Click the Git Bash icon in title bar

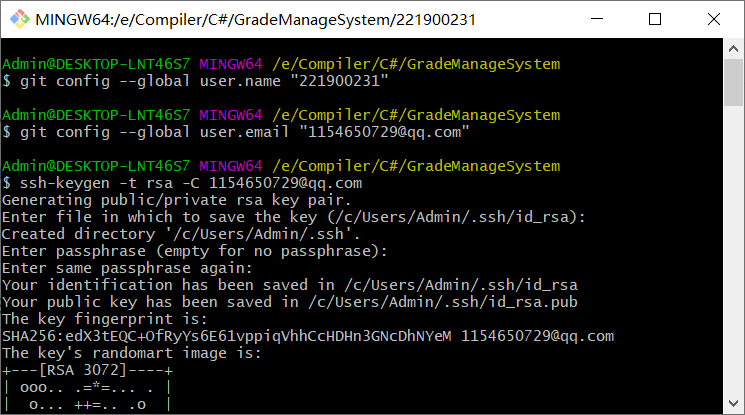tap(19, 19)
